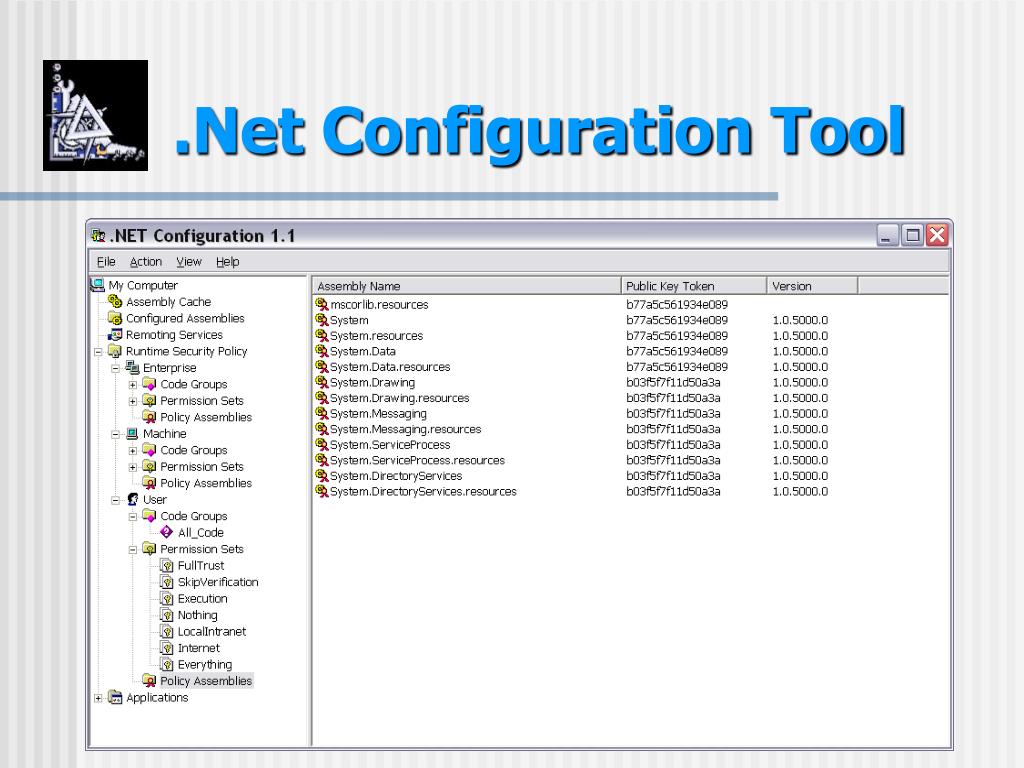Screen dimensions: 1024x768
Task: Expand Code Groups under Machine
Action: (x=133, y=451)
